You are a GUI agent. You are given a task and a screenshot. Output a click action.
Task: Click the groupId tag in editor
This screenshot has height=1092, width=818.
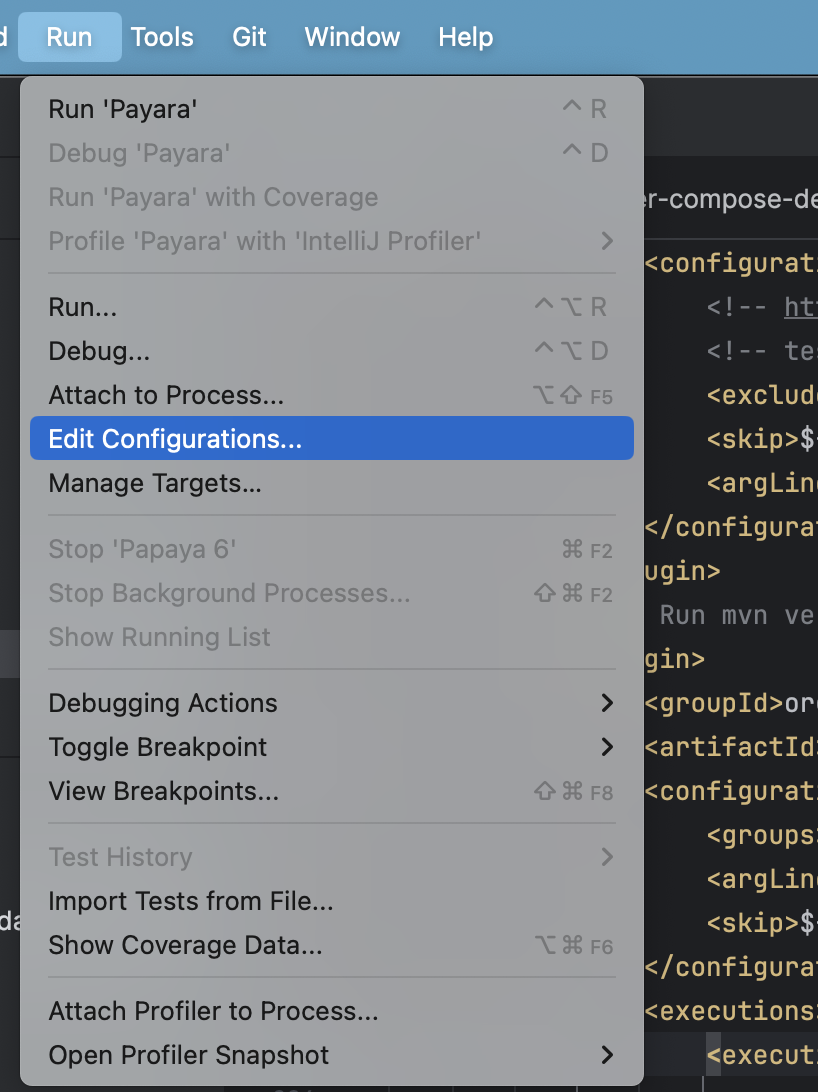(714, 703)
